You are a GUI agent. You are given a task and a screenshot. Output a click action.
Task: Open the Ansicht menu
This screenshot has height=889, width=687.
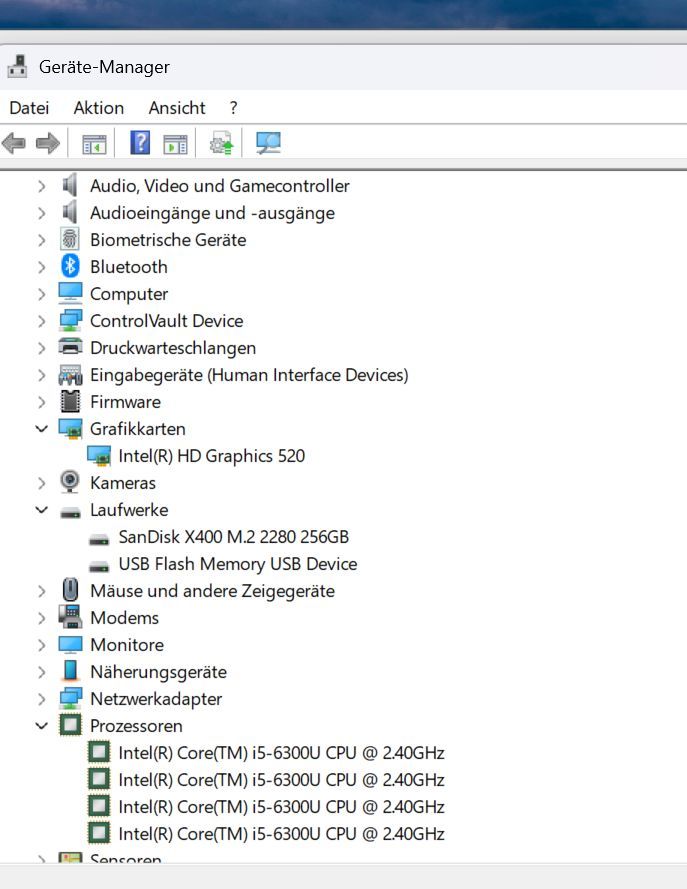coord(177,108)
